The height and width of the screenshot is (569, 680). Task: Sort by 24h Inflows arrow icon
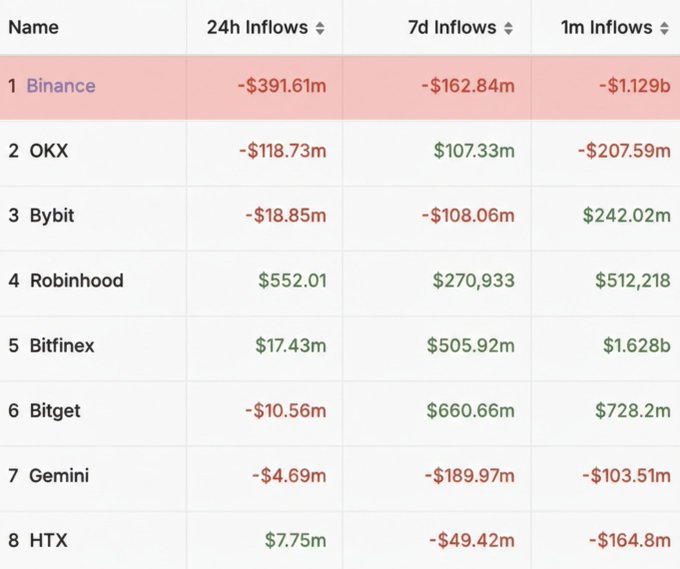320,28
